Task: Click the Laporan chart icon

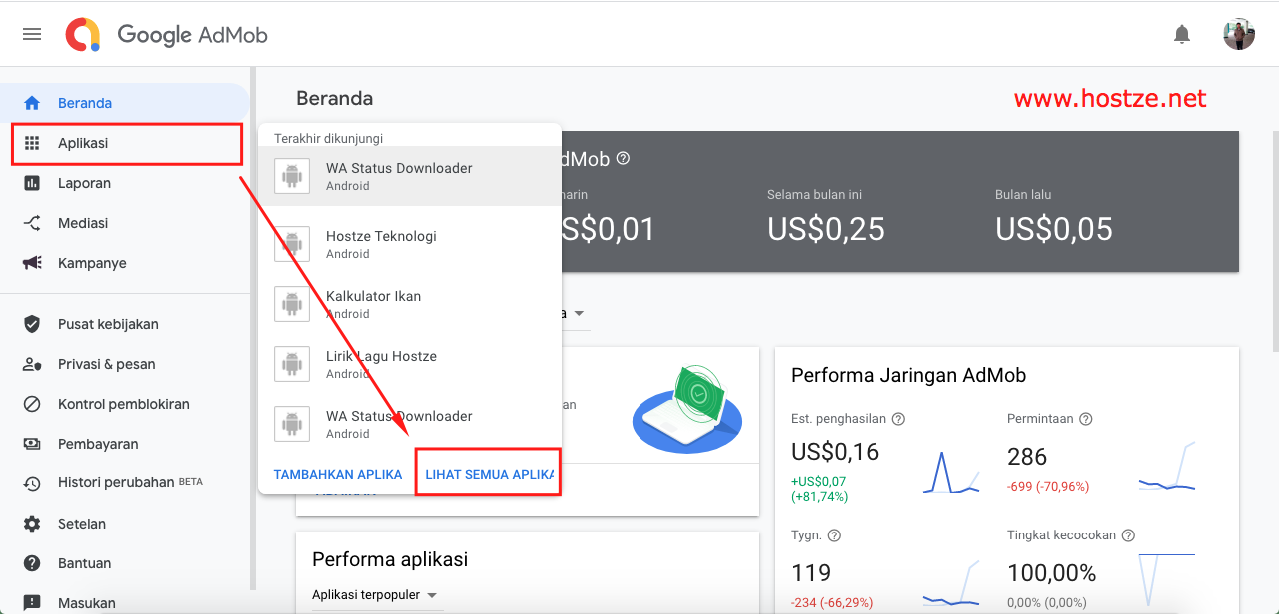Action: [32, 183]
